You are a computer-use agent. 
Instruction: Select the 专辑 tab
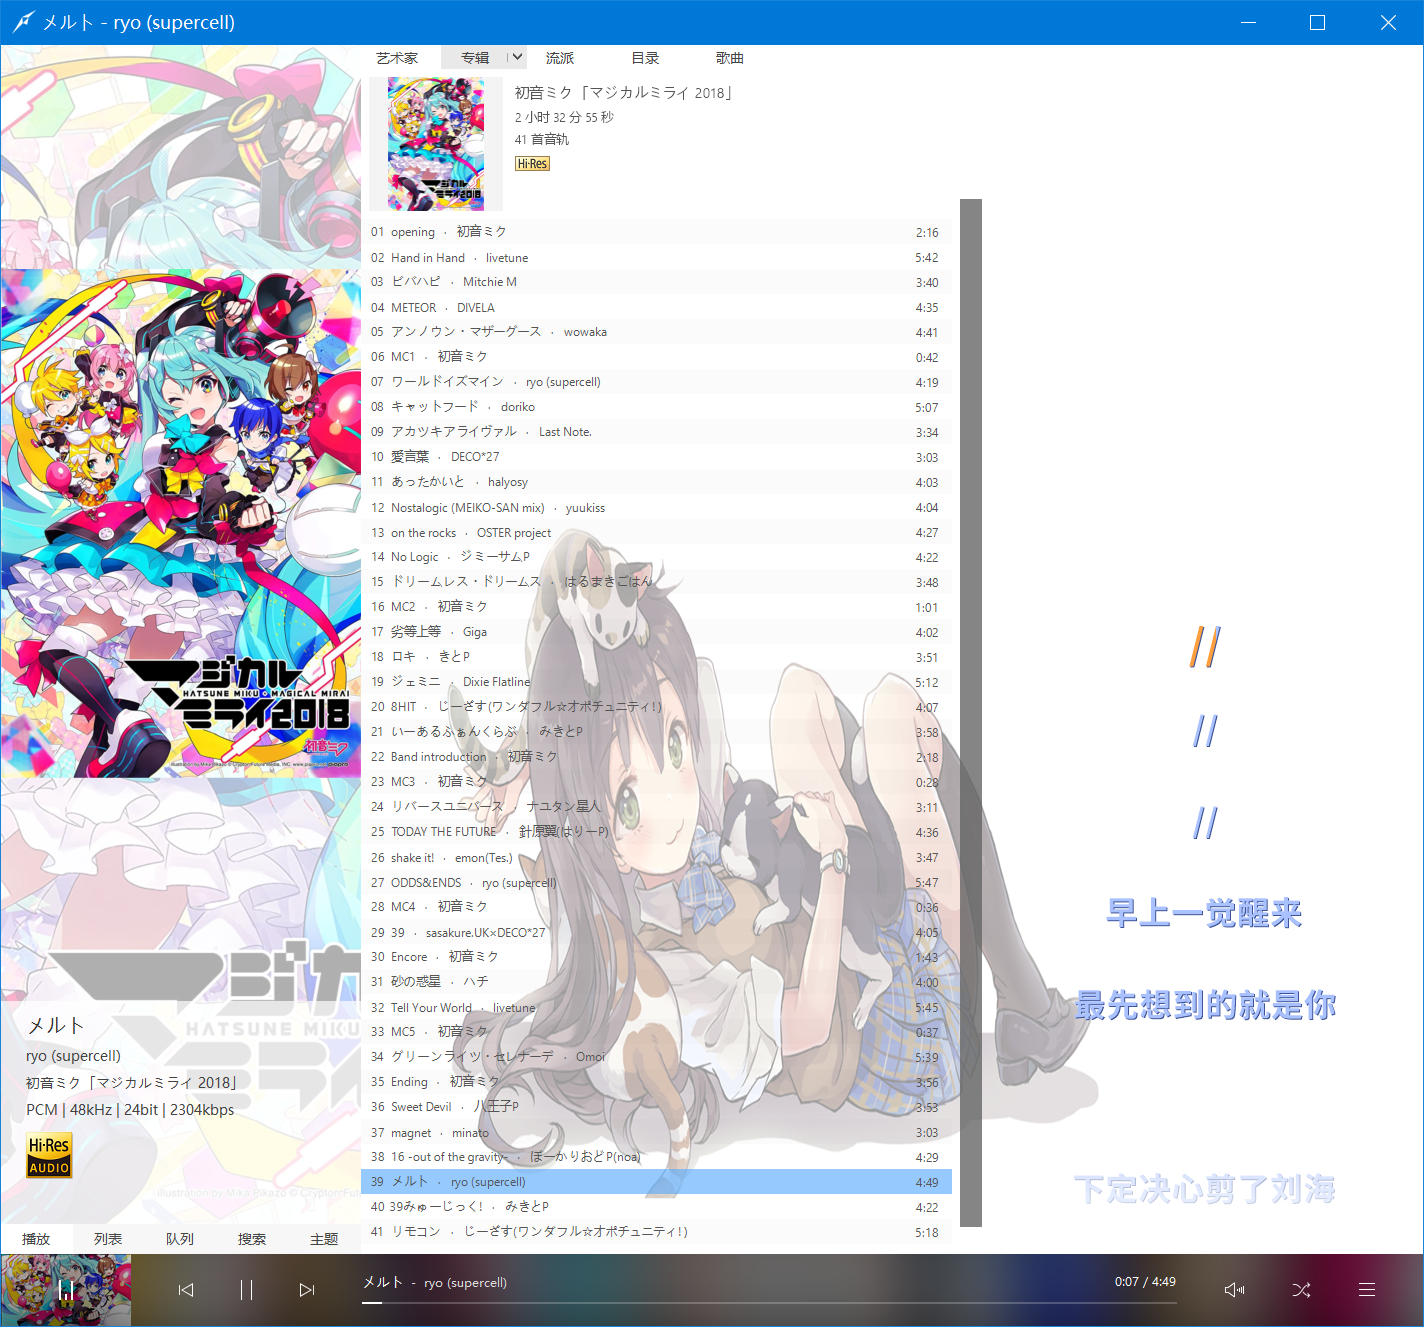point(475,58)
